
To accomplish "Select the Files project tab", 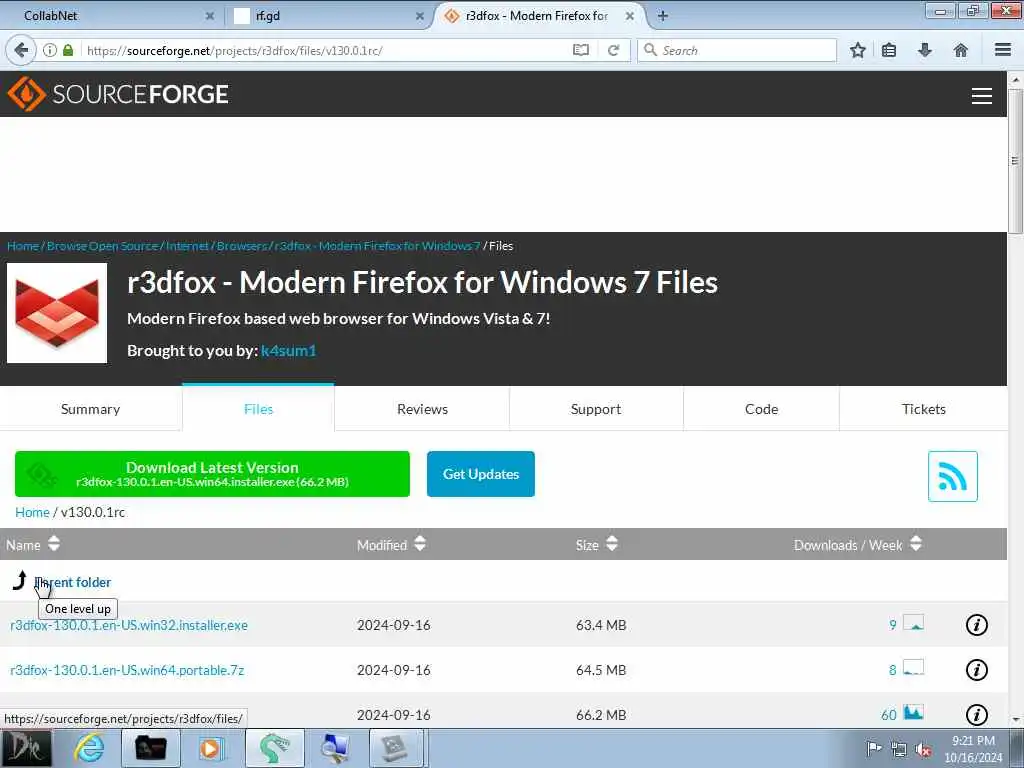I will pos(259,409).
